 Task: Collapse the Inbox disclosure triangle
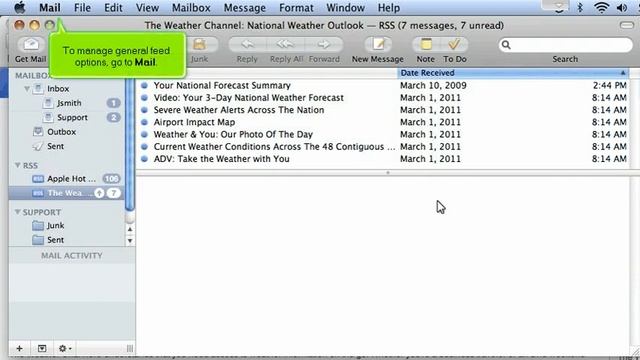(x=27, y=89)
